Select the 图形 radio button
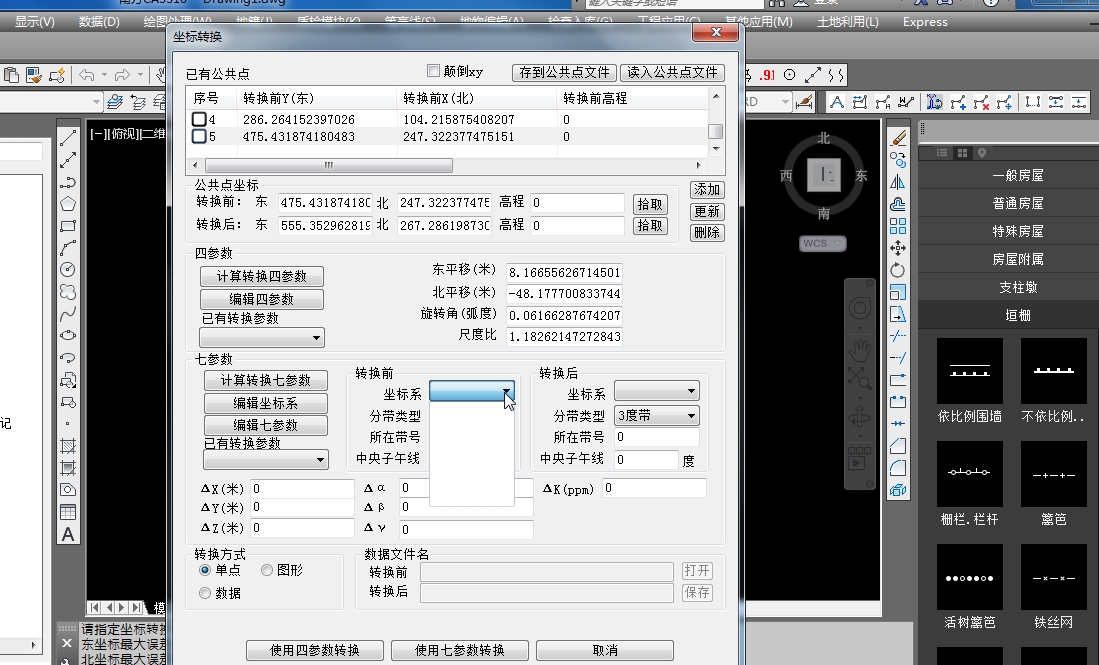This screenshot has width=1099, height=665. tap(267, 570)
